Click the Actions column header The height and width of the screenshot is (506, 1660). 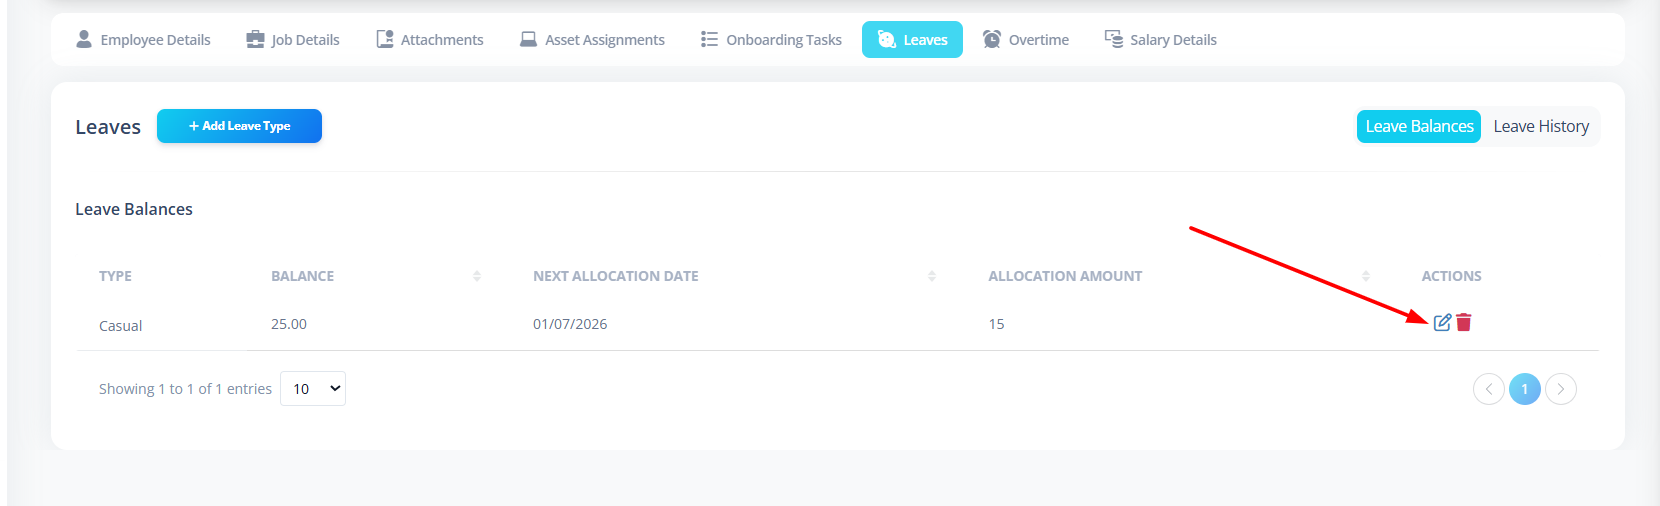(1451, 276)
